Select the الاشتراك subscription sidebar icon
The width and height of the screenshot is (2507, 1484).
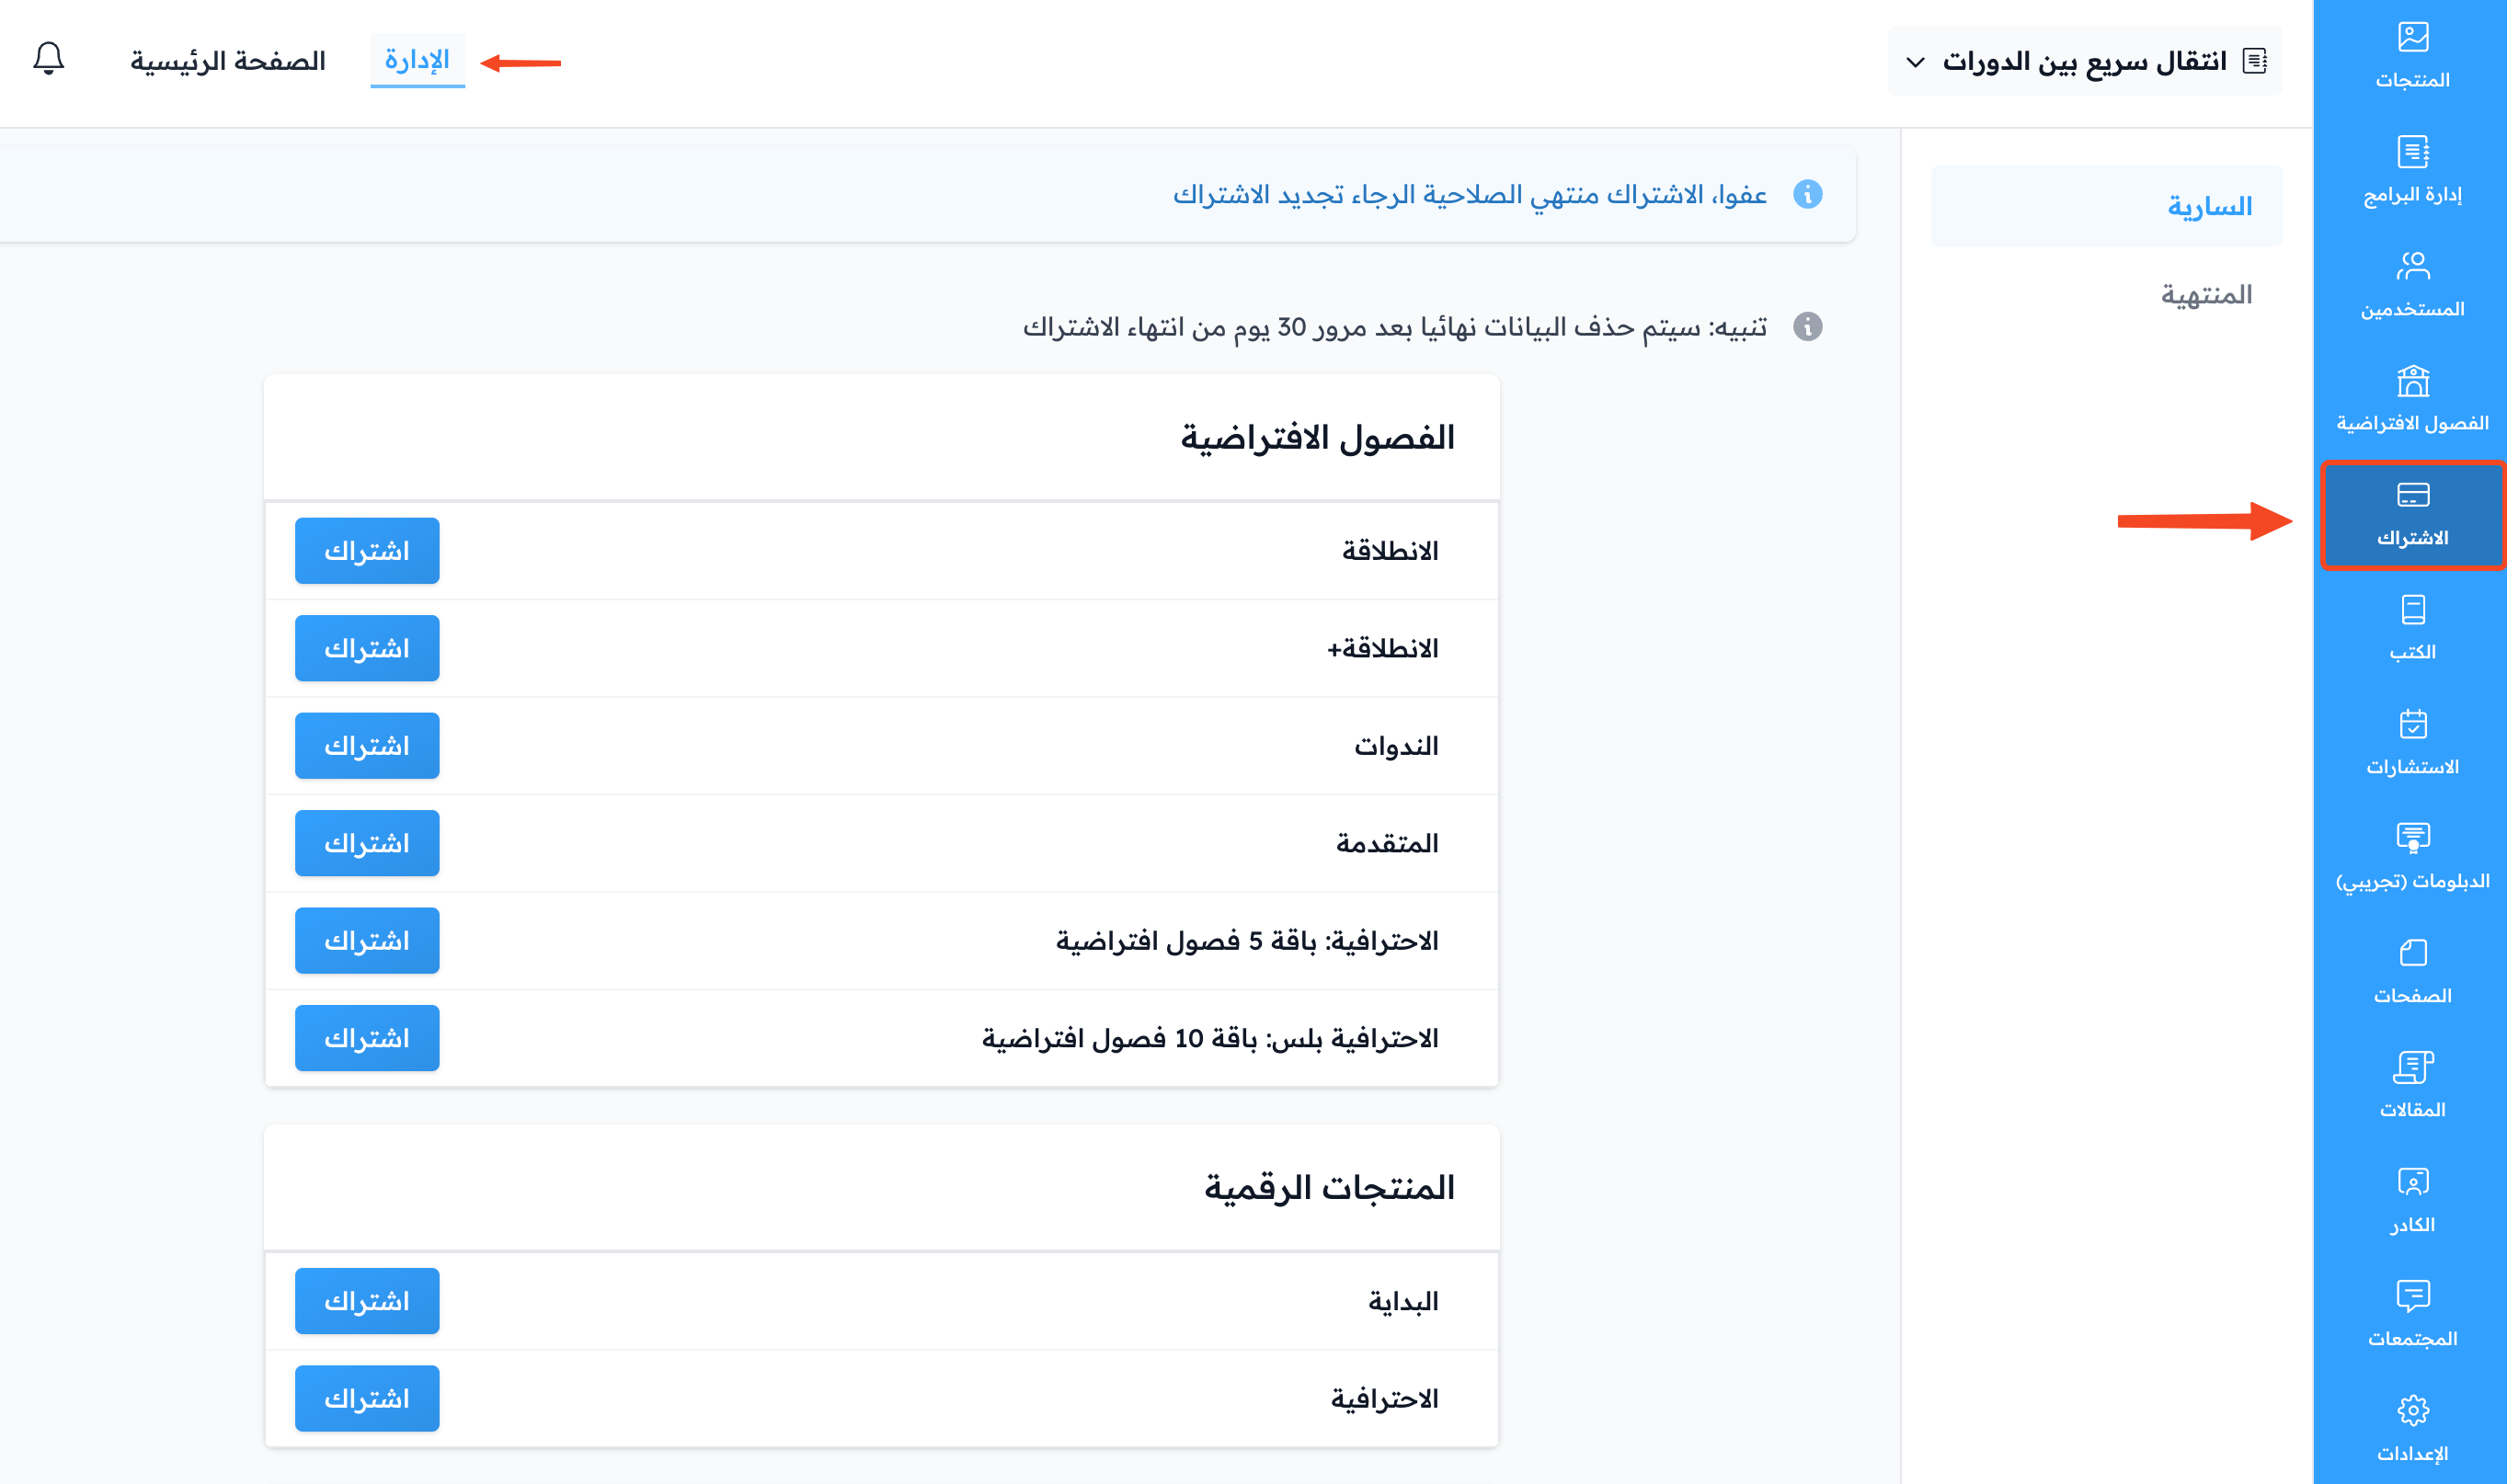tap(2412, 515)
